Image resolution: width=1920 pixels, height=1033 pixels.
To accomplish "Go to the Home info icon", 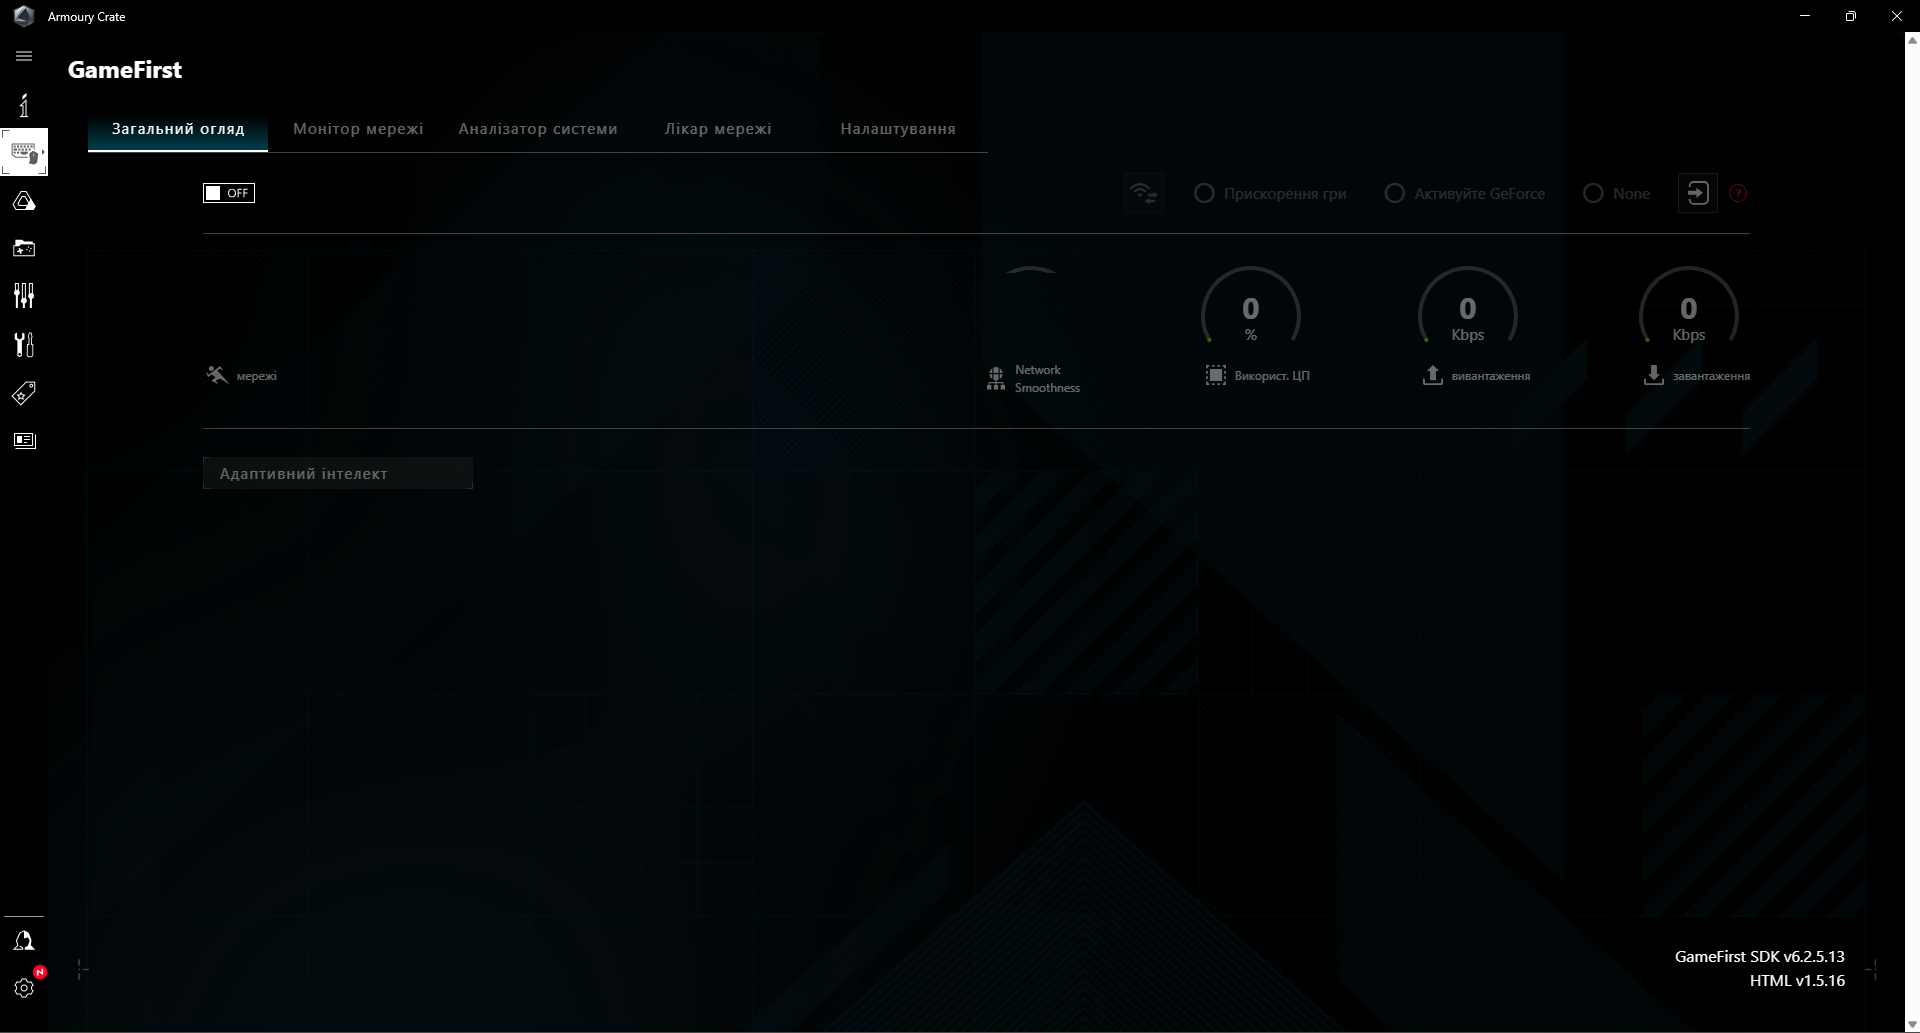I will 24,105.
